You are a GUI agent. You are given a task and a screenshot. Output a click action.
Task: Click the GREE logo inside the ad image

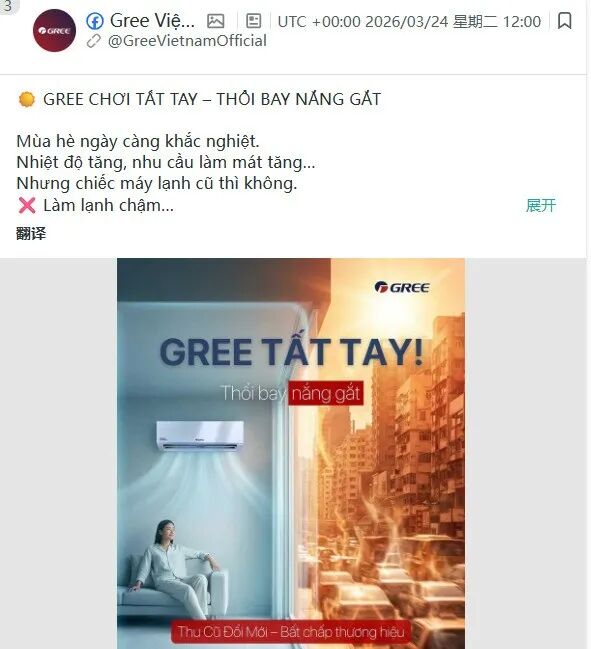402,287
